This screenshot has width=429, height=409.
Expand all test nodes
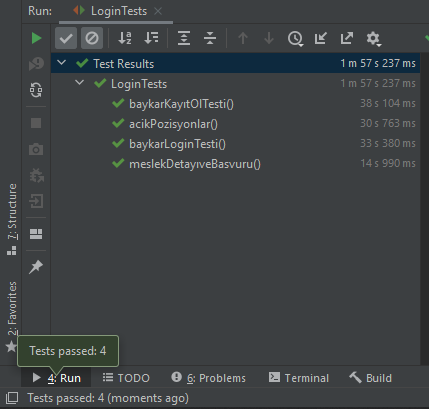(x=184, y=38)
